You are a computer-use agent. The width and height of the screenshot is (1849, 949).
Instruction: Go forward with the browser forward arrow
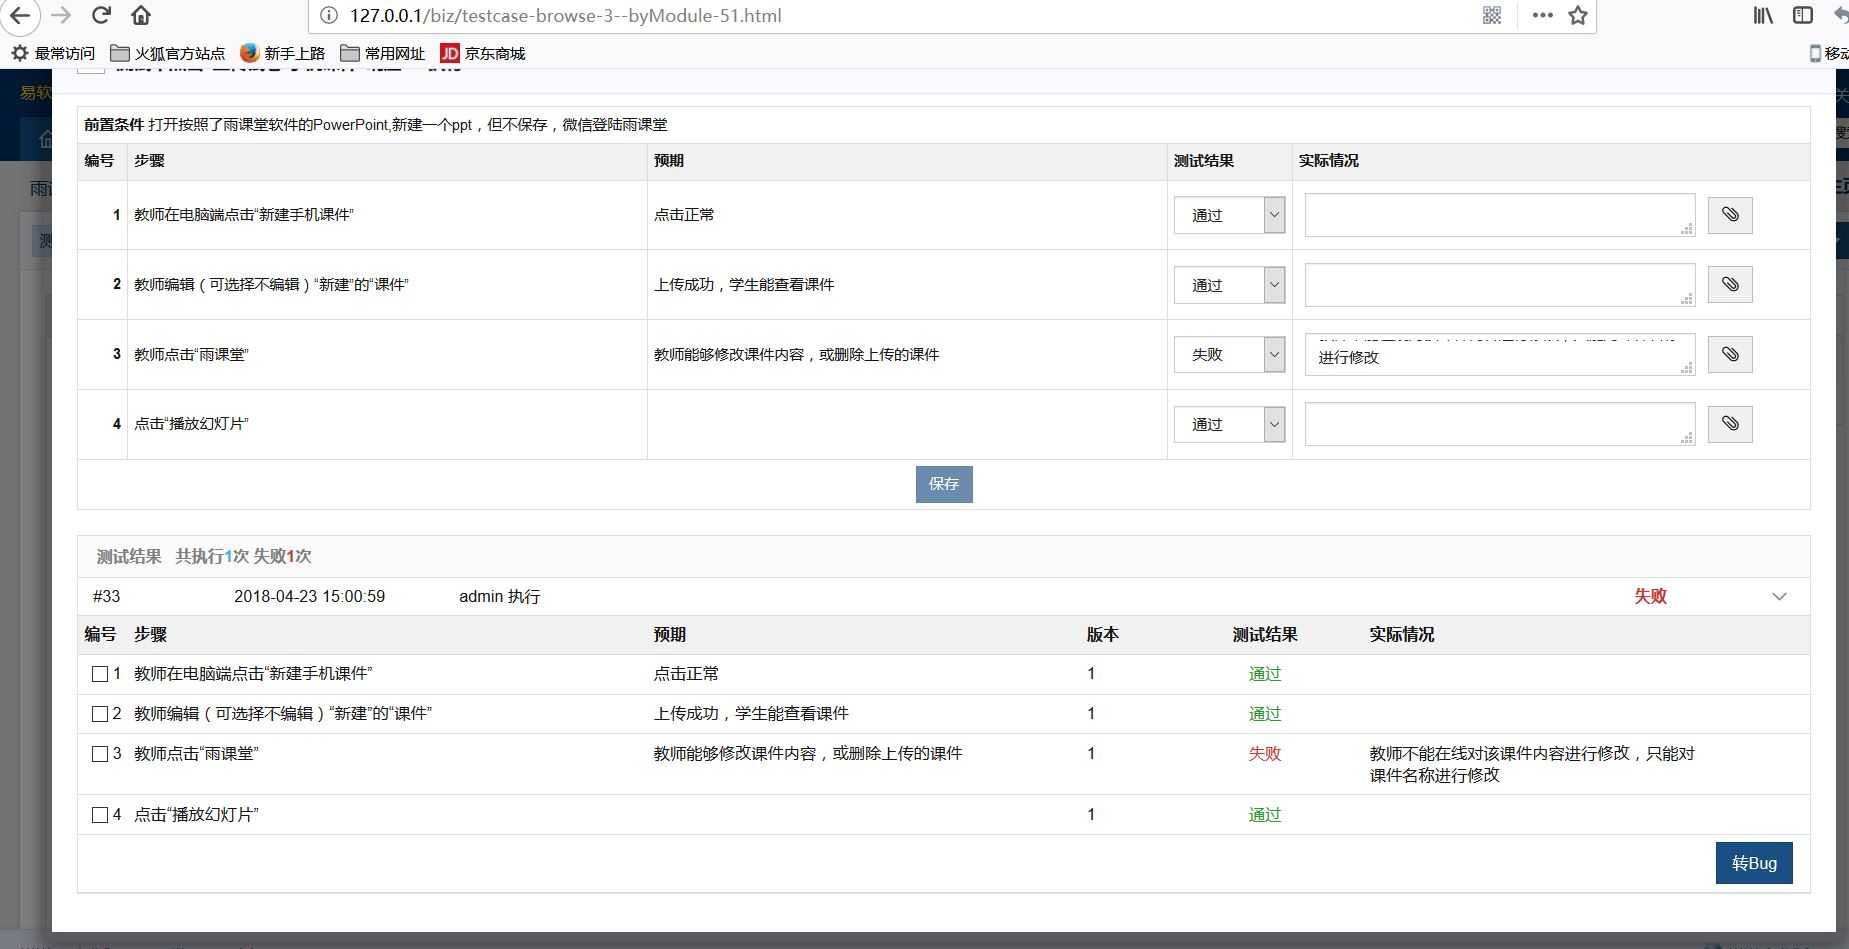[x=60, y=15]
